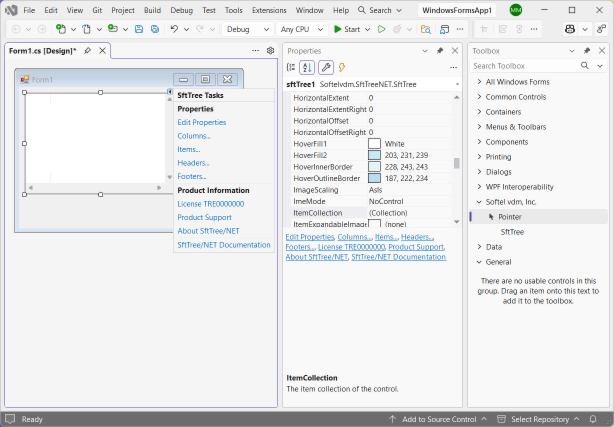
Task: Select the ItemCollection property row
Action: pos(372,213)
